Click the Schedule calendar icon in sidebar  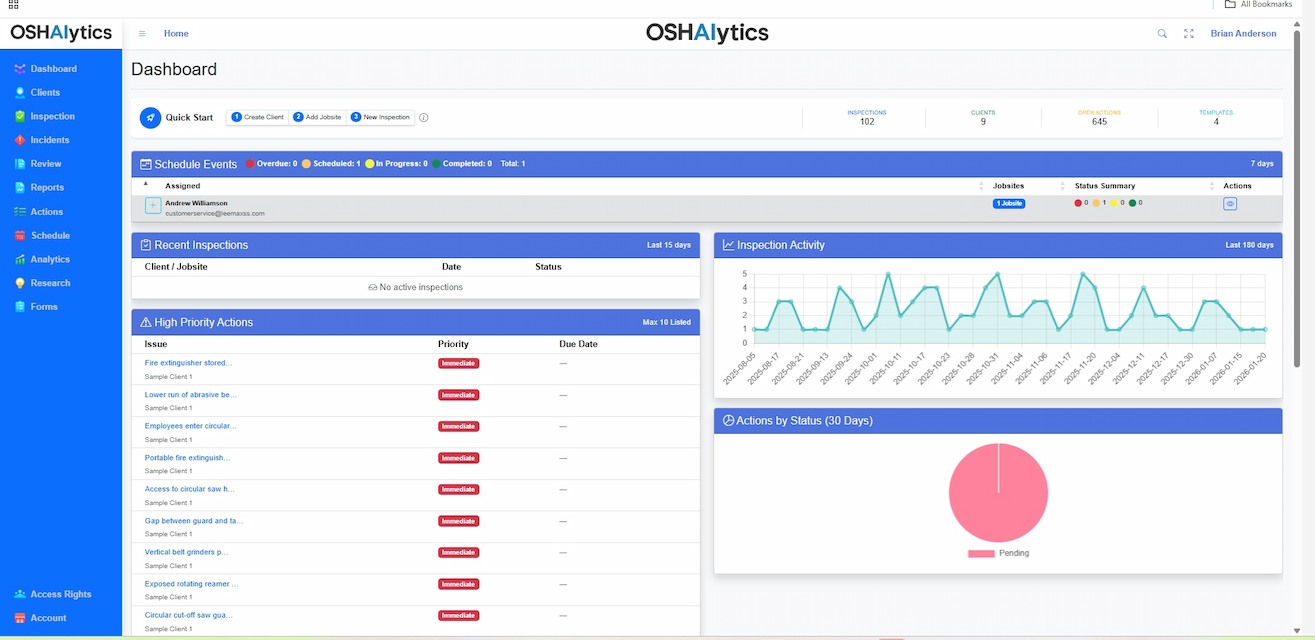tap(20, 236)
